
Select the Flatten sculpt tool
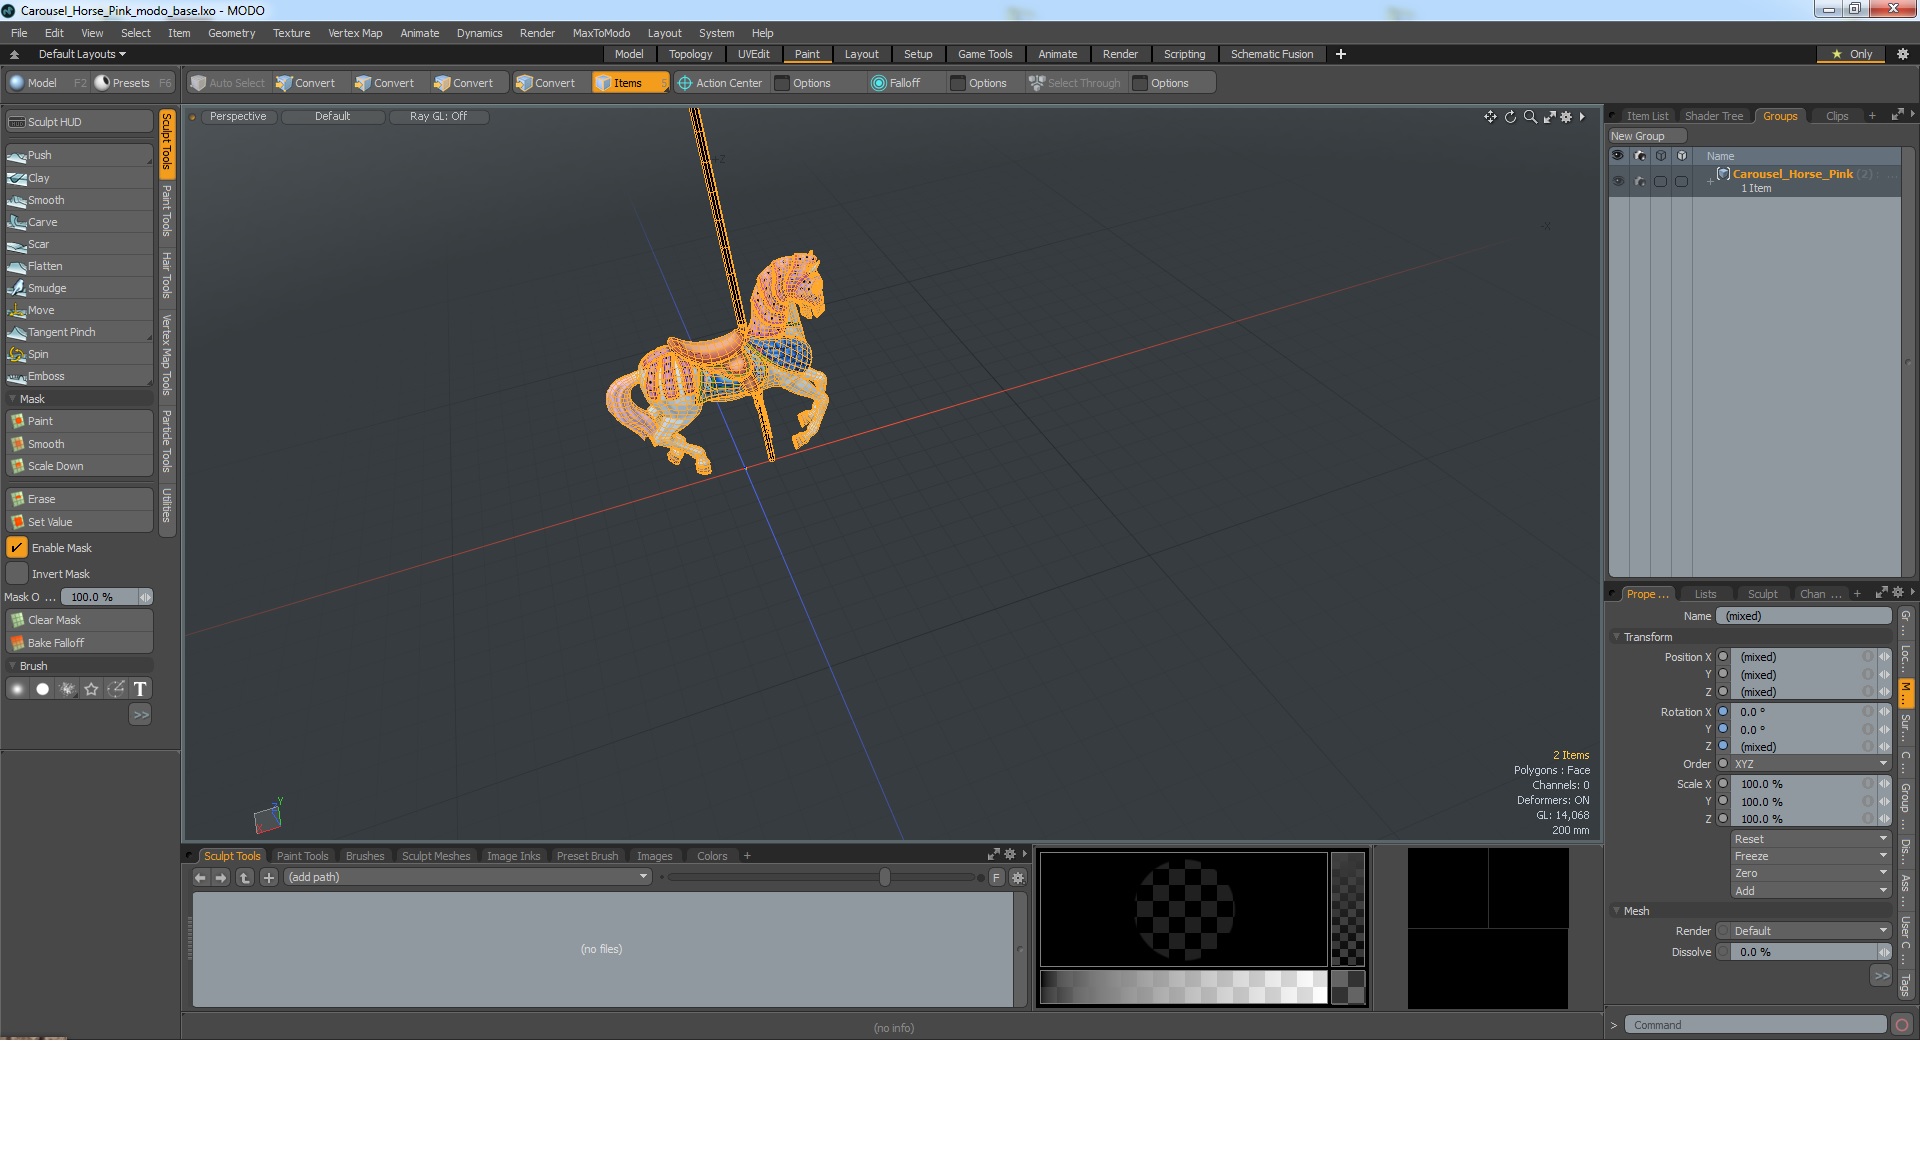click(x=79, y=266)
